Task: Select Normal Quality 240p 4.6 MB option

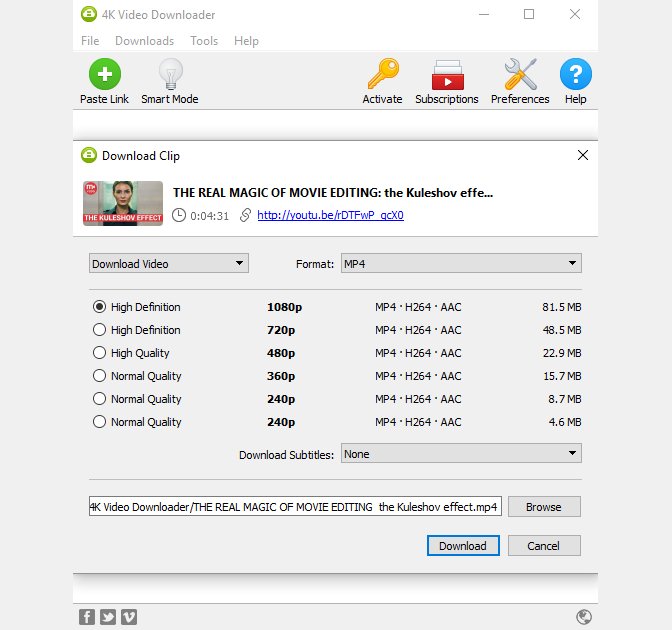Action: pos(99,422)
